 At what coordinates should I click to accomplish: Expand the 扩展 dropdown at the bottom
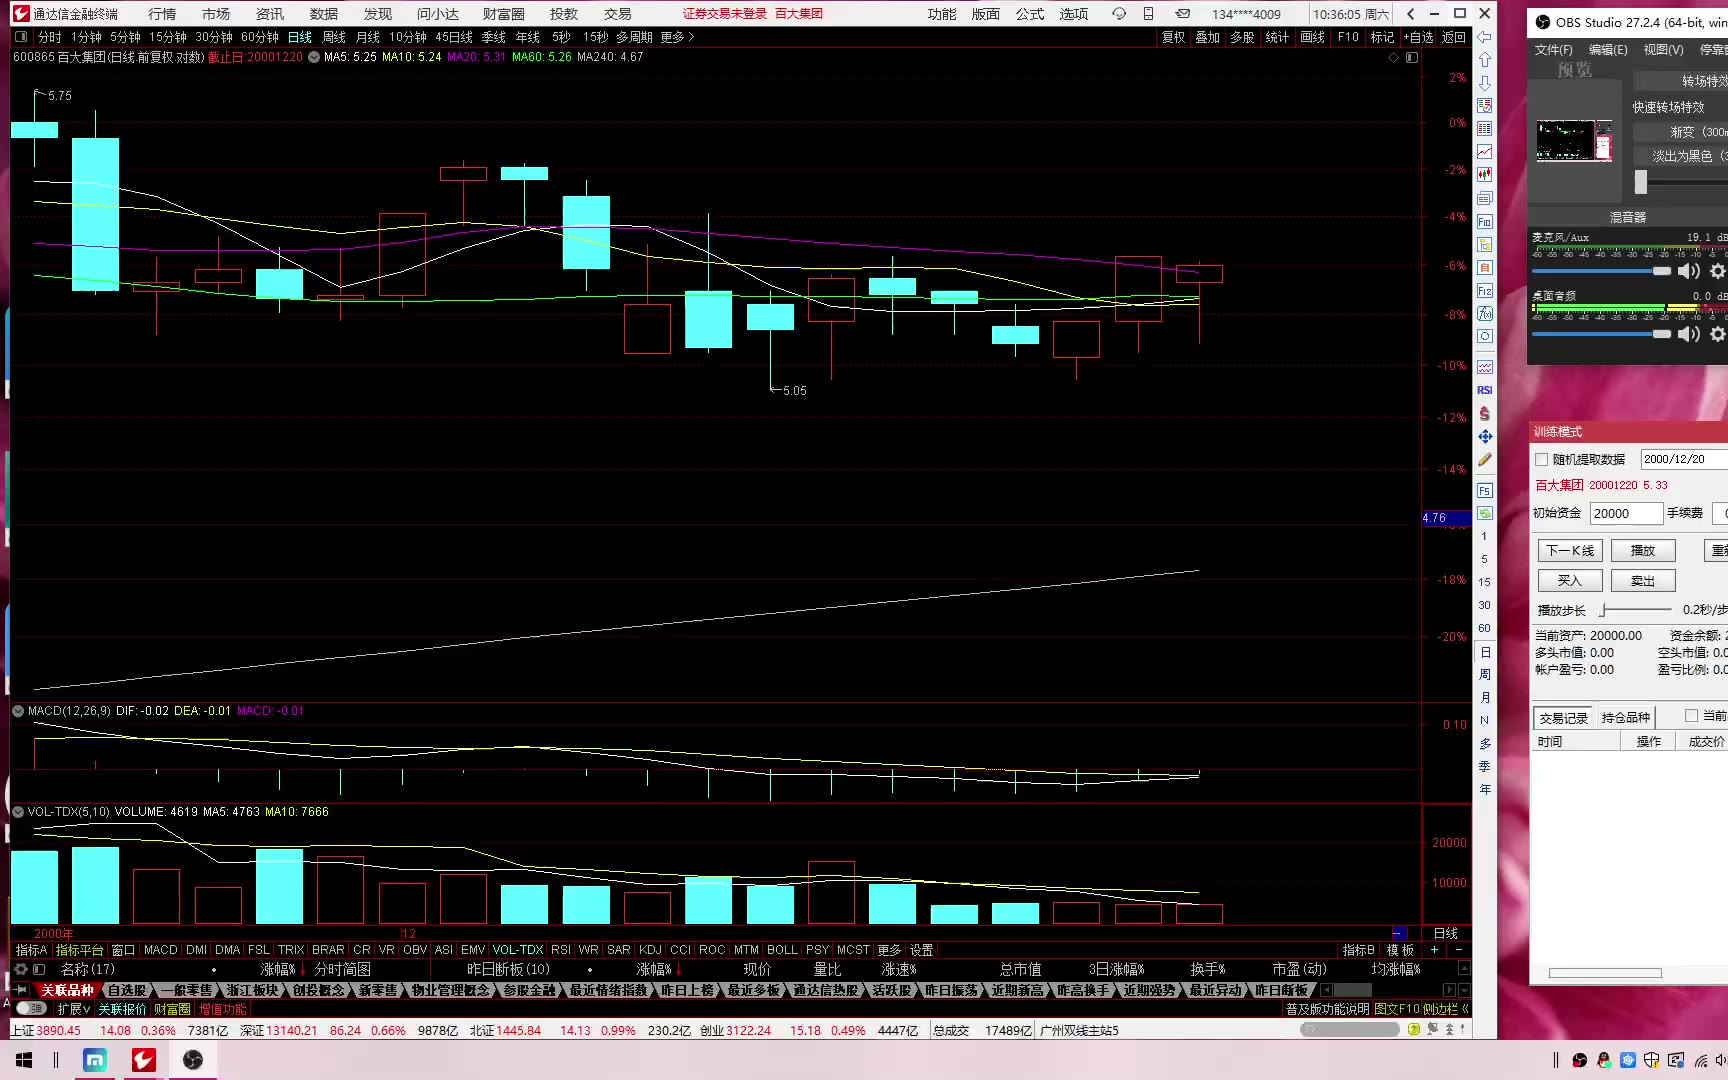coord(74,1009)
